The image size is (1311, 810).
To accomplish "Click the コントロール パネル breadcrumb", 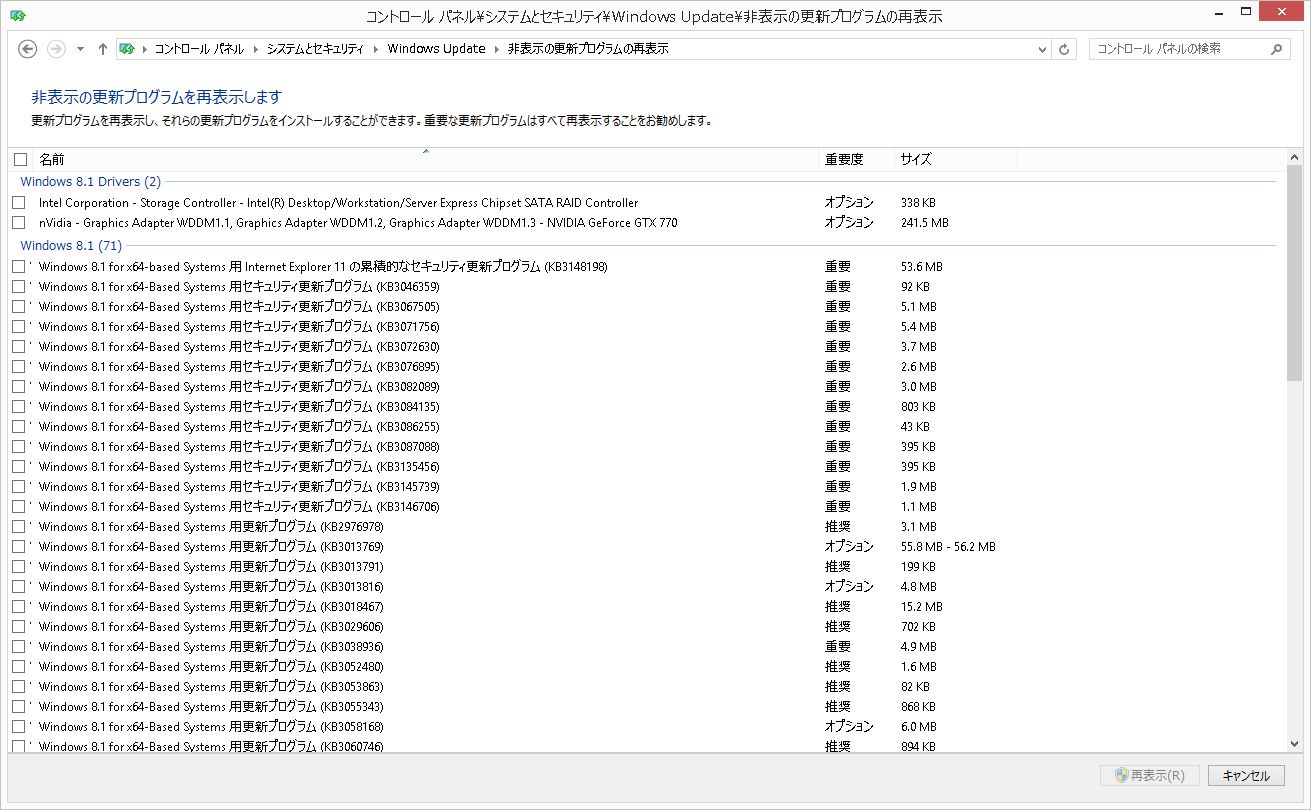I will (x=199, y=49).
